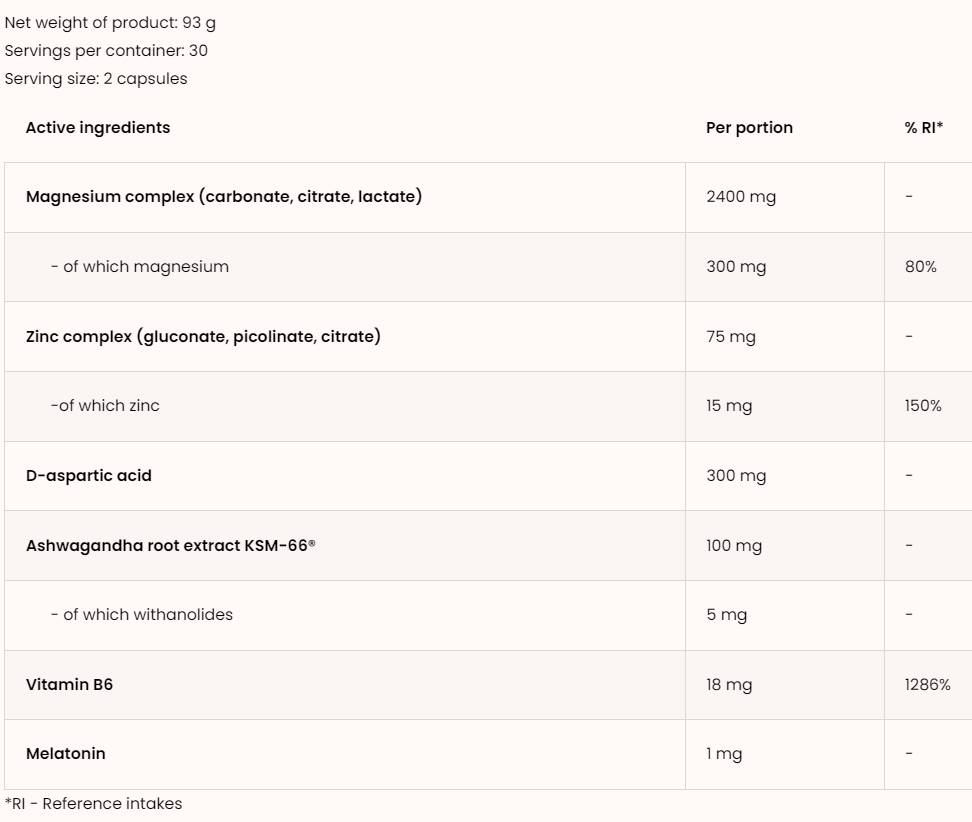This screenshot has width=972, height=822.
Task: Click the 1 mg melatonin amount
Action: click(x=724, y=753)
